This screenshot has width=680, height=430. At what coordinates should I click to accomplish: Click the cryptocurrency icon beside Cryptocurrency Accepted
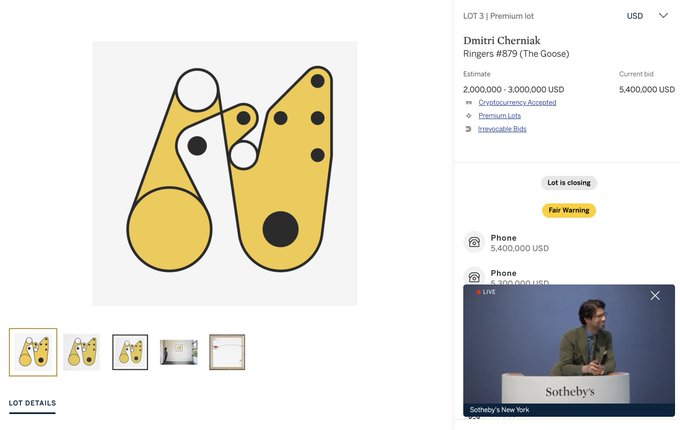coord(468,103)
